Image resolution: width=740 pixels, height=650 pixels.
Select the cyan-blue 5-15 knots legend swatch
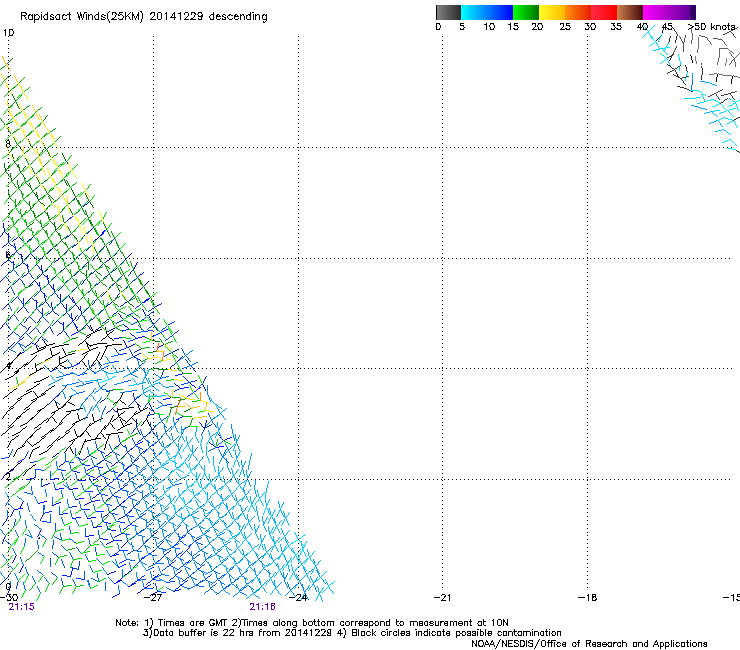[x=487, y=12]
